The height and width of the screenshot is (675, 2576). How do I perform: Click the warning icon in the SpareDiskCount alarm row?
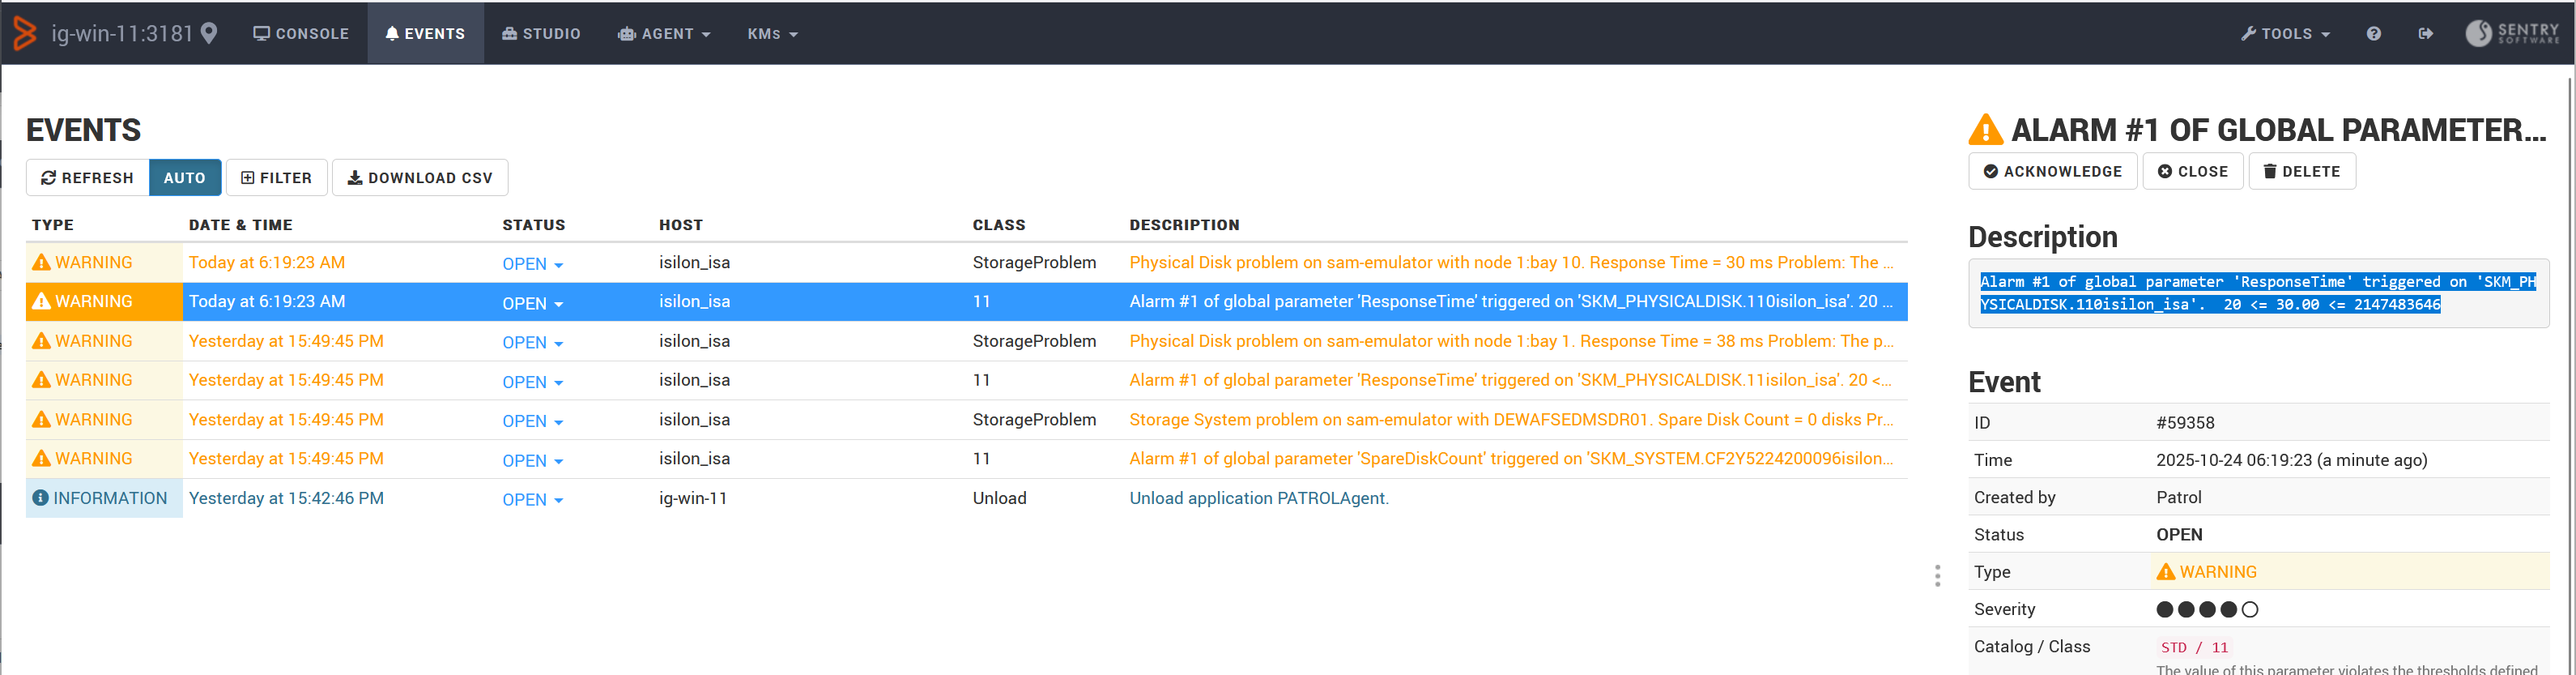click(x=41, y=458)
